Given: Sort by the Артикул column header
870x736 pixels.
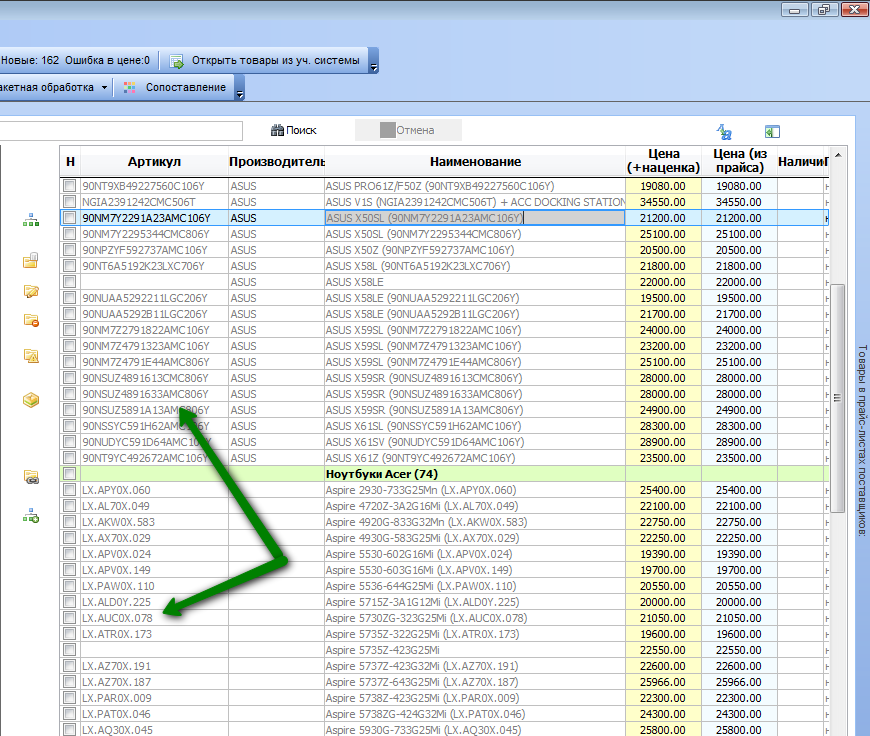Looking at the screenshot, I should click(x=154, y=162).
